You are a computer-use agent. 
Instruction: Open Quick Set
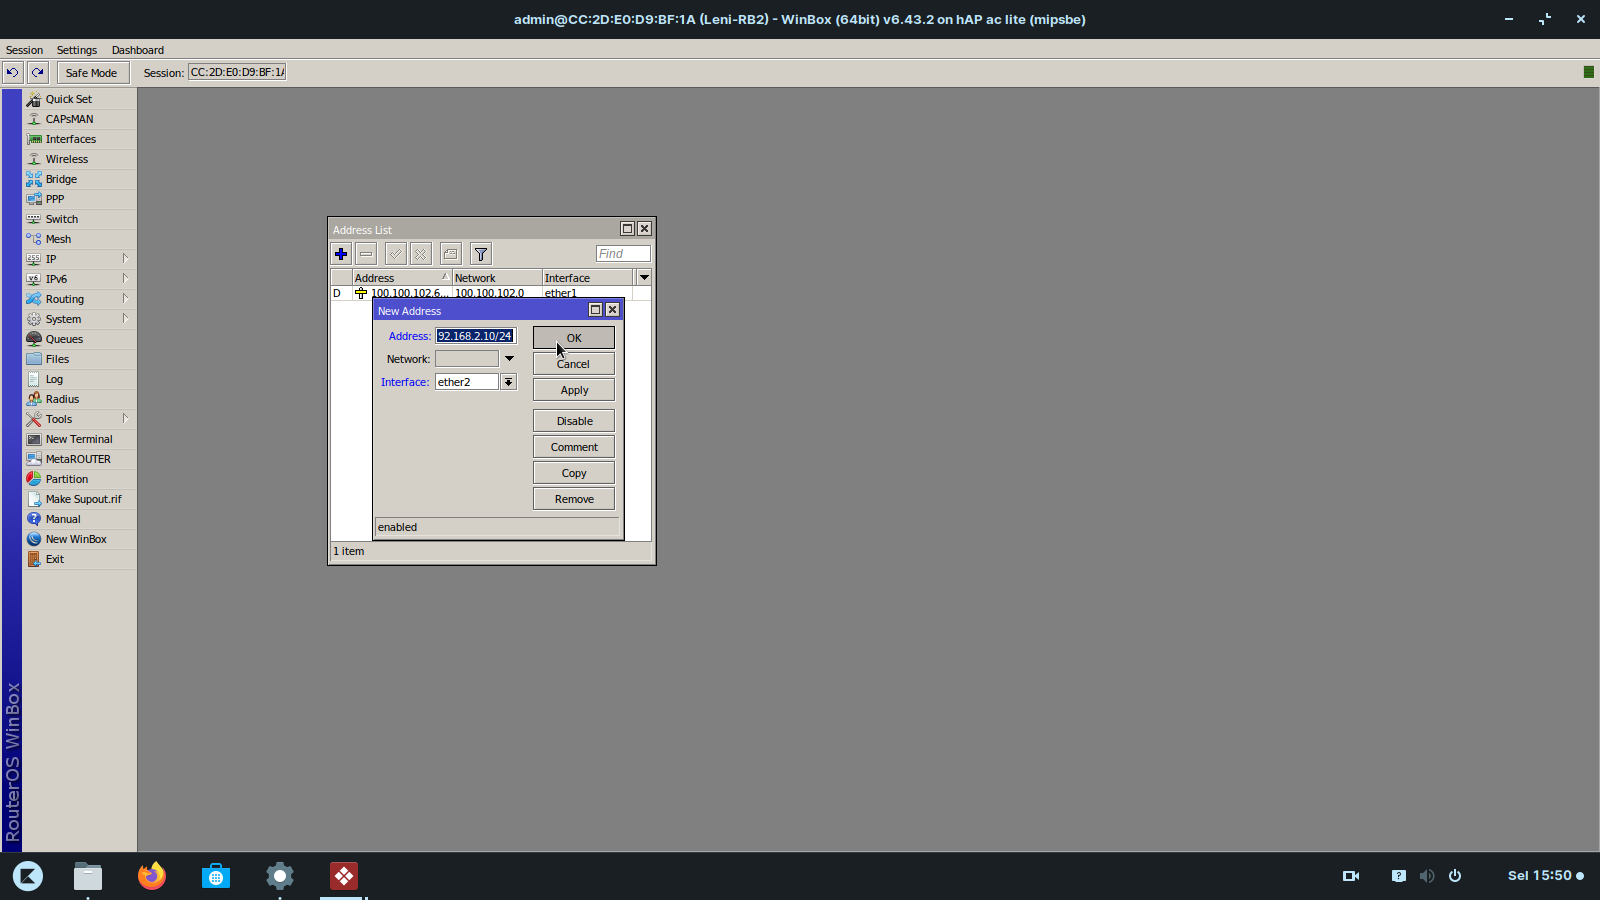[80, 99]
